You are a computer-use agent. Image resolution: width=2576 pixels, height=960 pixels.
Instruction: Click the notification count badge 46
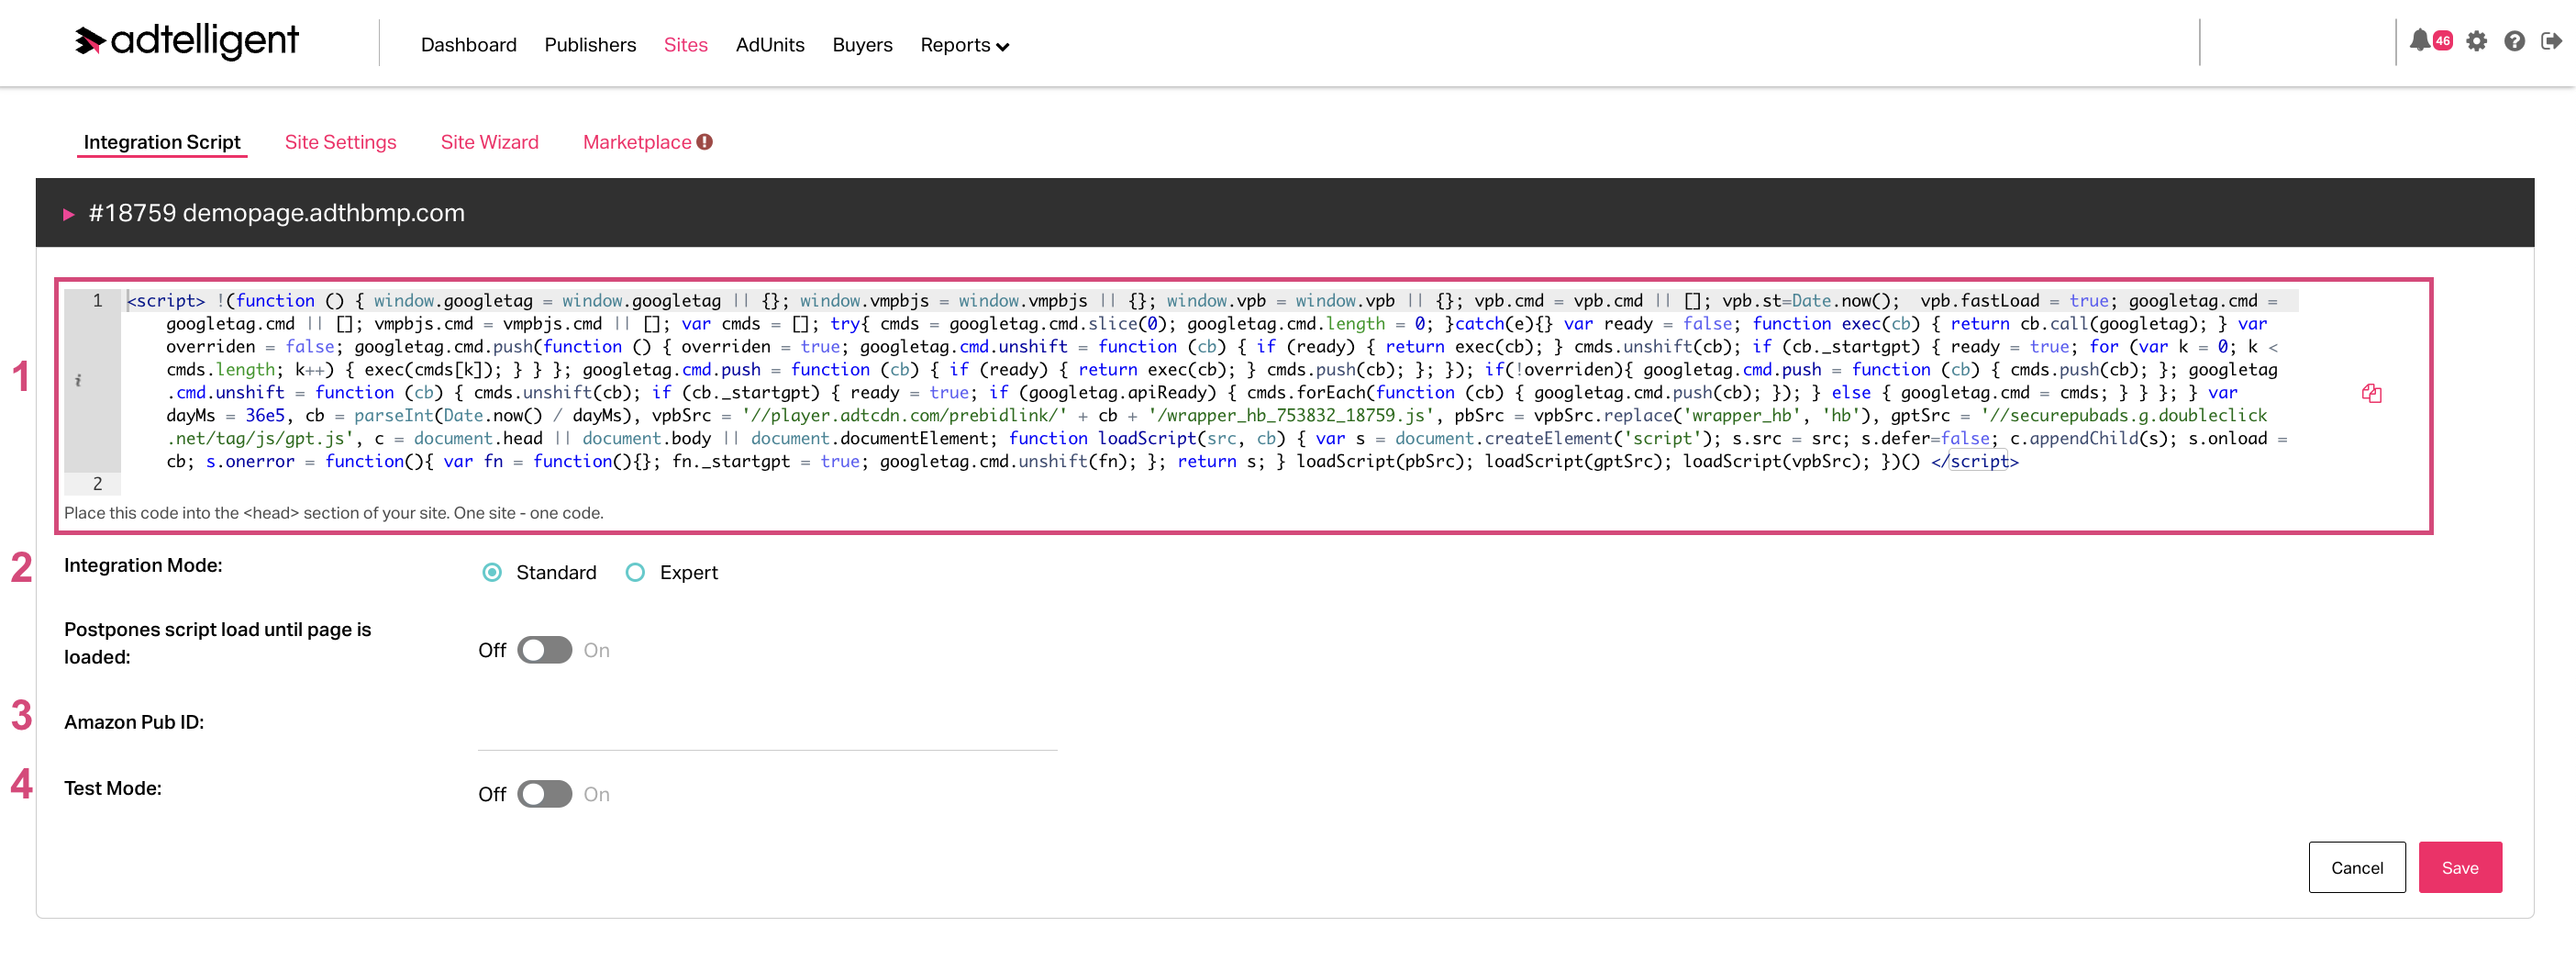point(2442,40)
